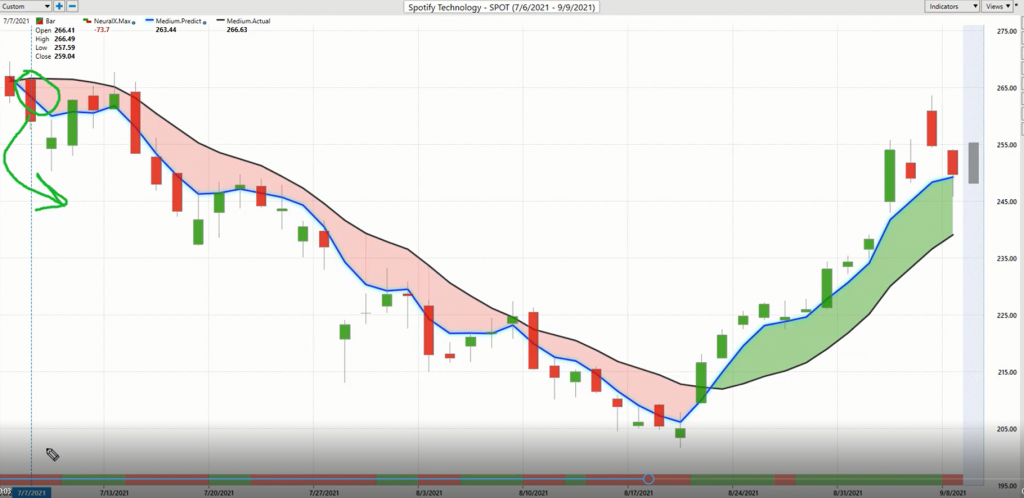Click the 8/17/2021 date axis label
Screen dimensions: 1024x498
point(637,491)
